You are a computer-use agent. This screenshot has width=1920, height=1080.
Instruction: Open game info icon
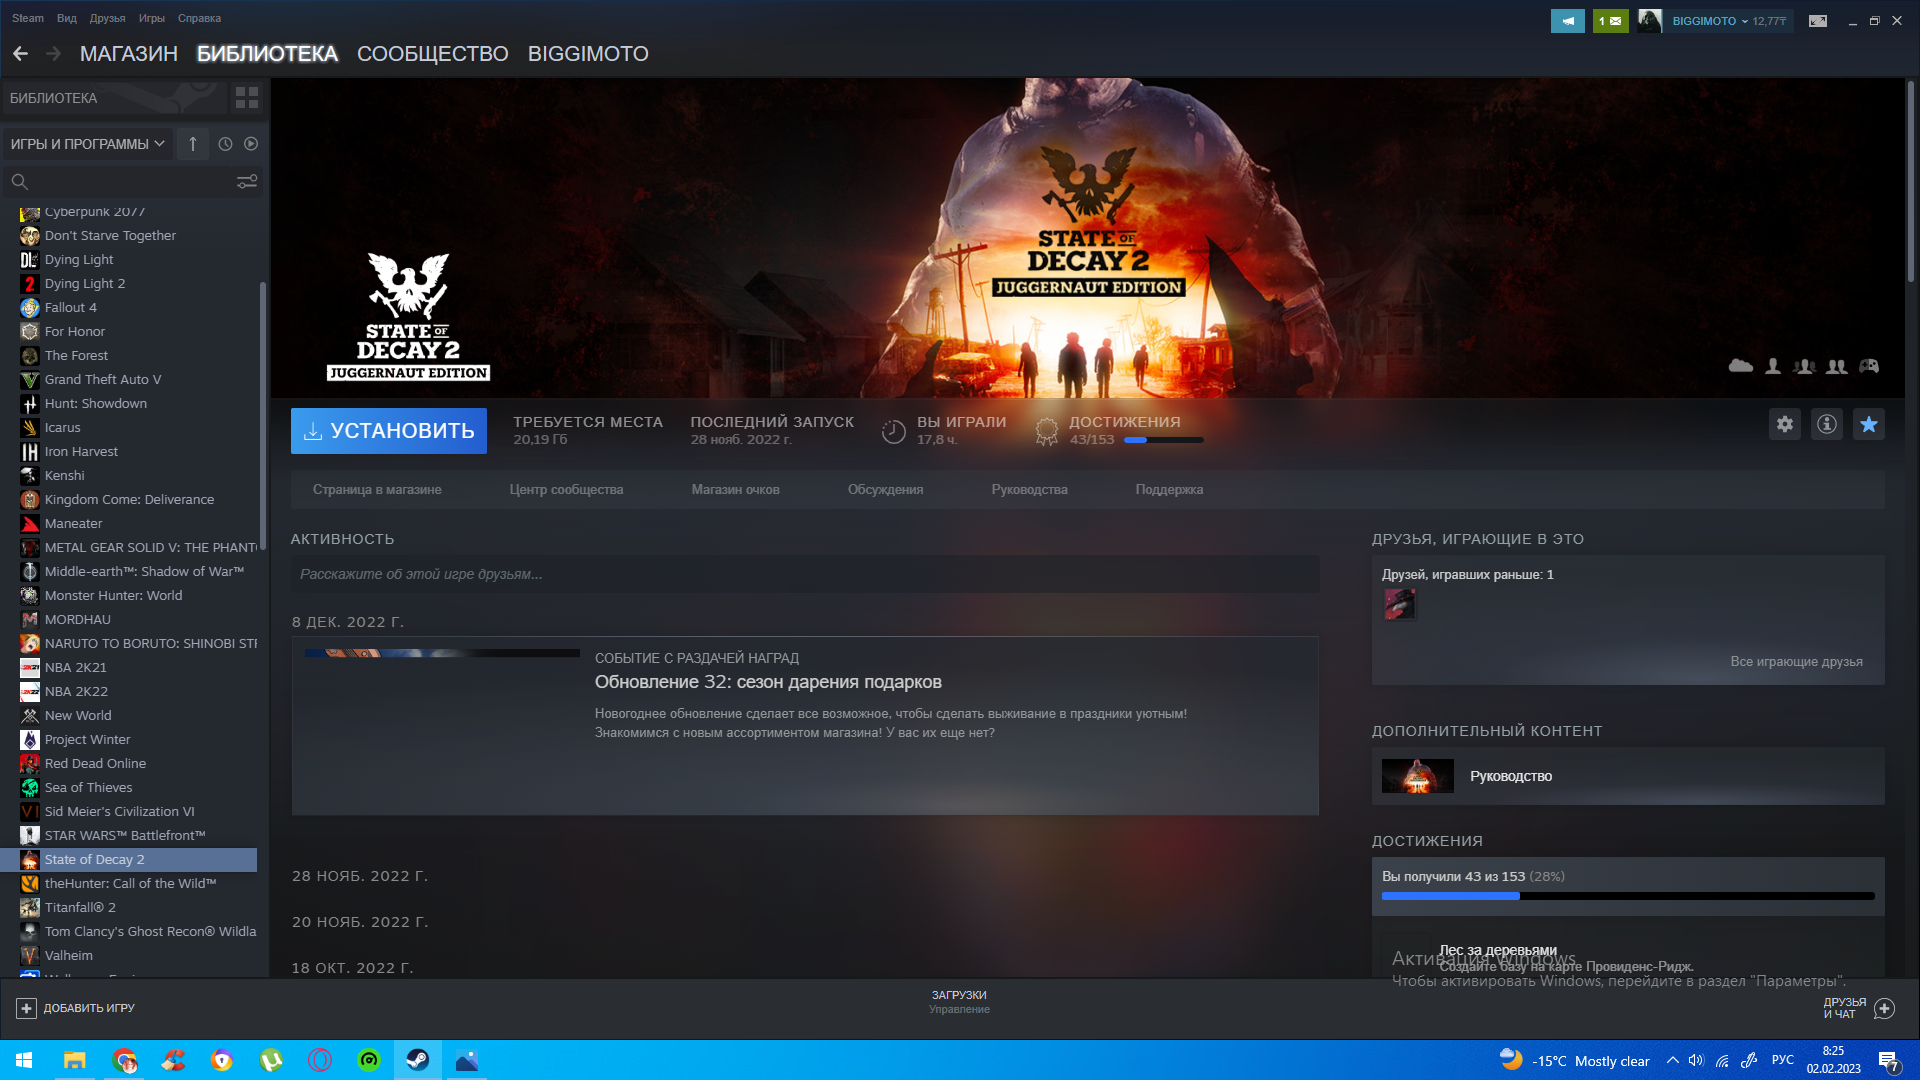tap(1827, 424)
